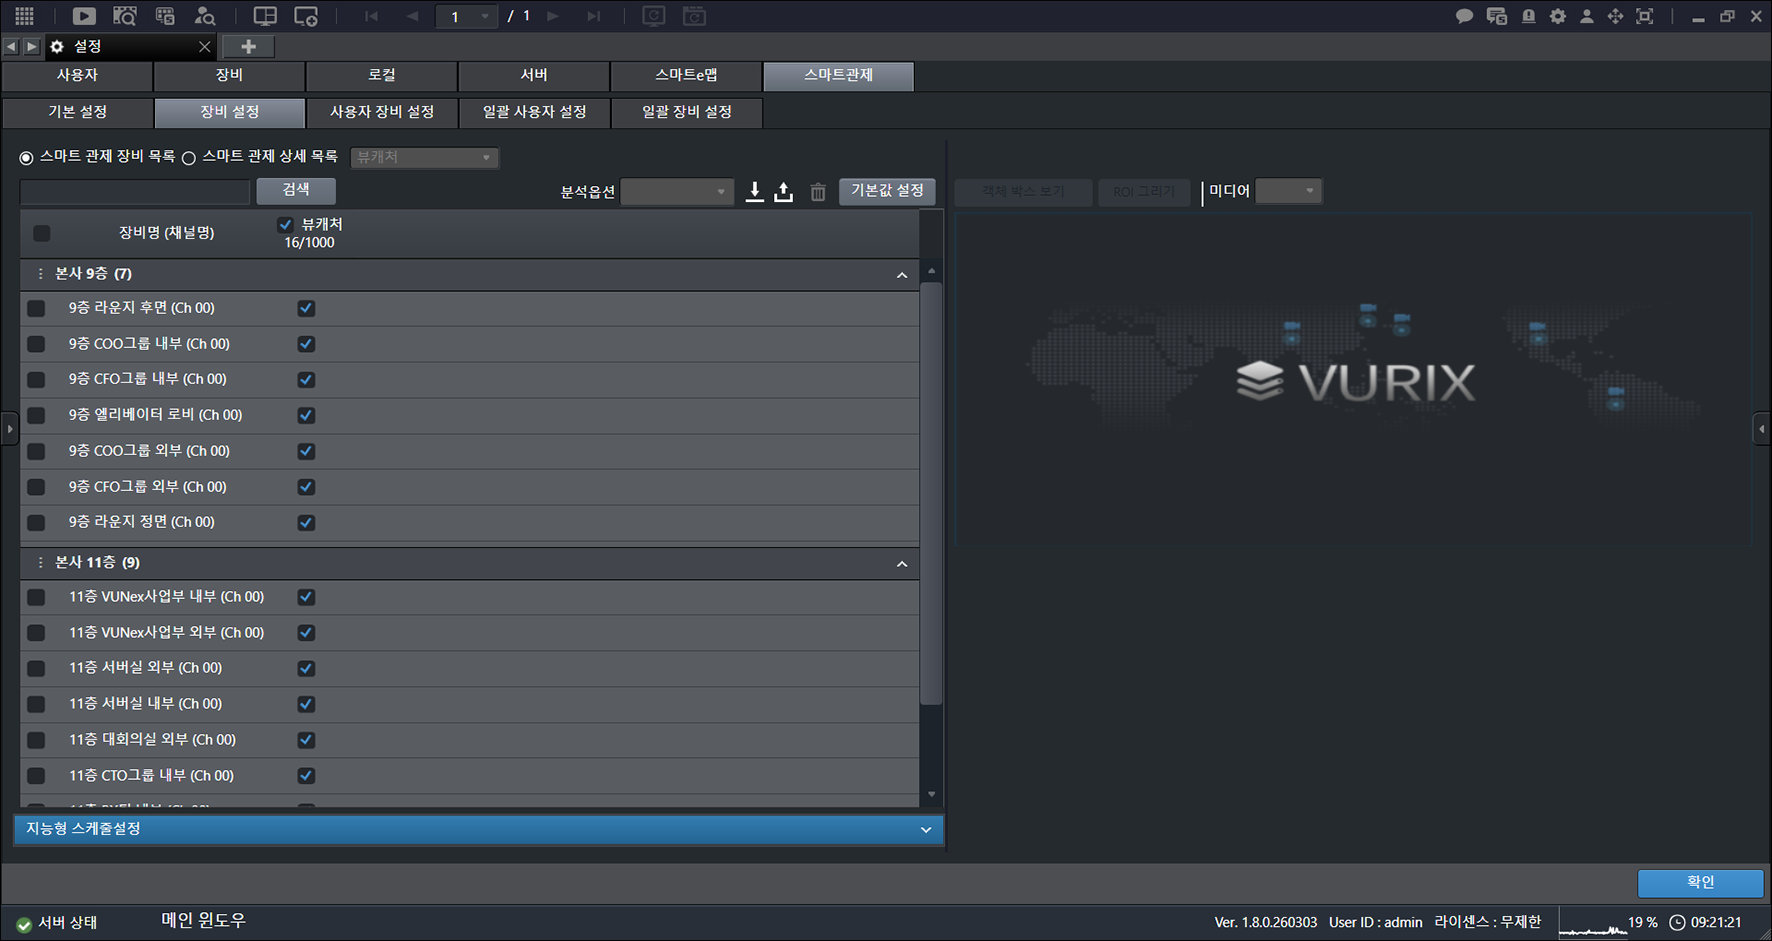Uncheck 뷰캐처 for 9층 라운지 후면
This screenshot has height=941, width=1772.
(x=306, y=309)
